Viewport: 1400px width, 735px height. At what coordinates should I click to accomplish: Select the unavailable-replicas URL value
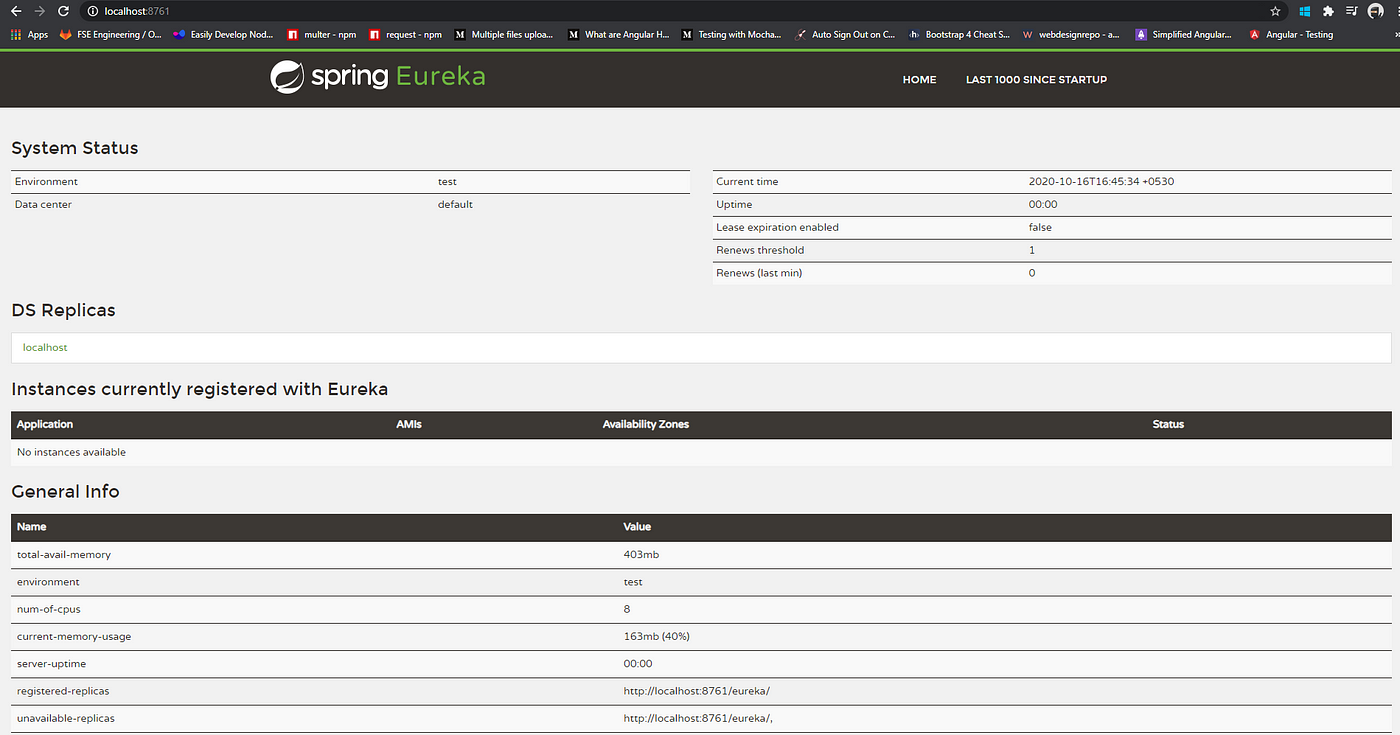pyautogui.click(x=698, y=718)
